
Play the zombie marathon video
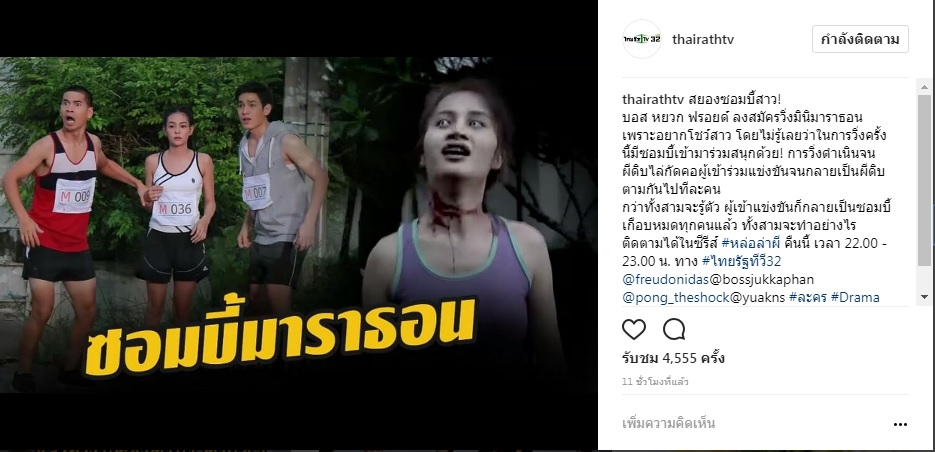(299, 225)
